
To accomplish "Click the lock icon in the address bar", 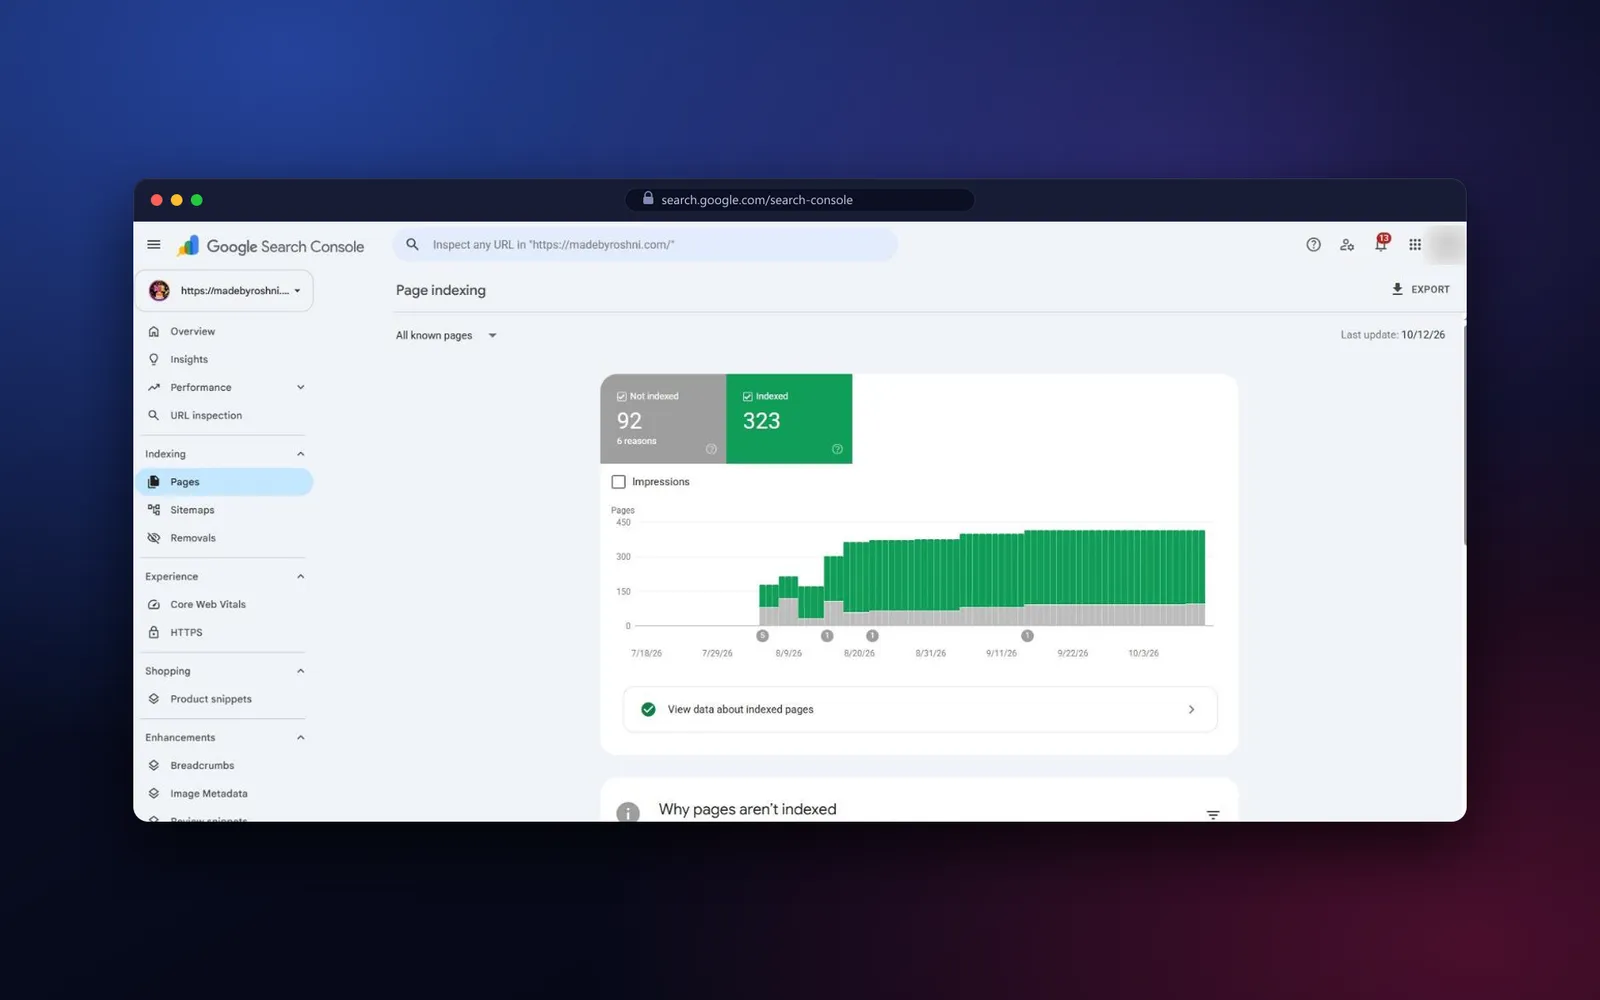I will click(x=648, y=199).
